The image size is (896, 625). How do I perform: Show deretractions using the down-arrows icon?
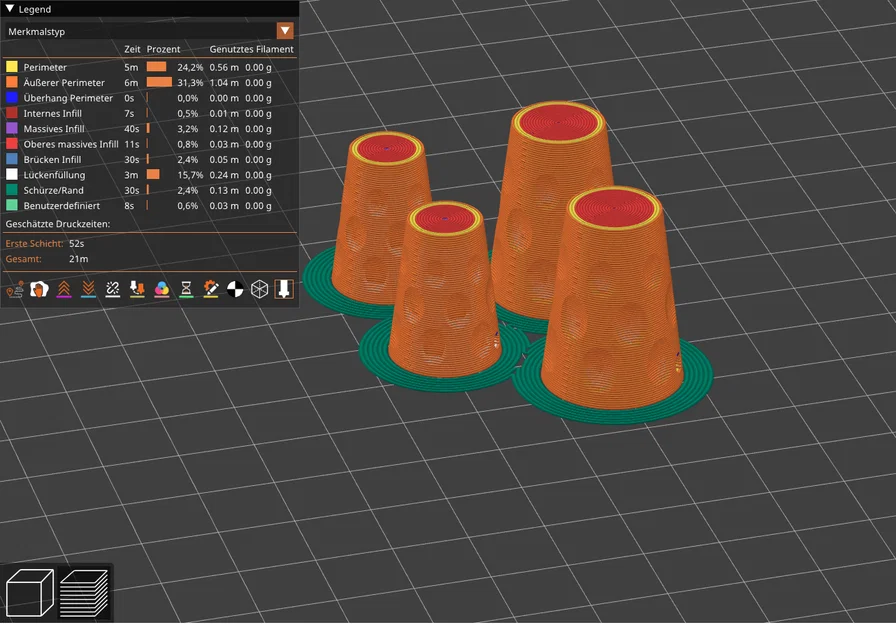pyautogui.click(x=89, y=289)
